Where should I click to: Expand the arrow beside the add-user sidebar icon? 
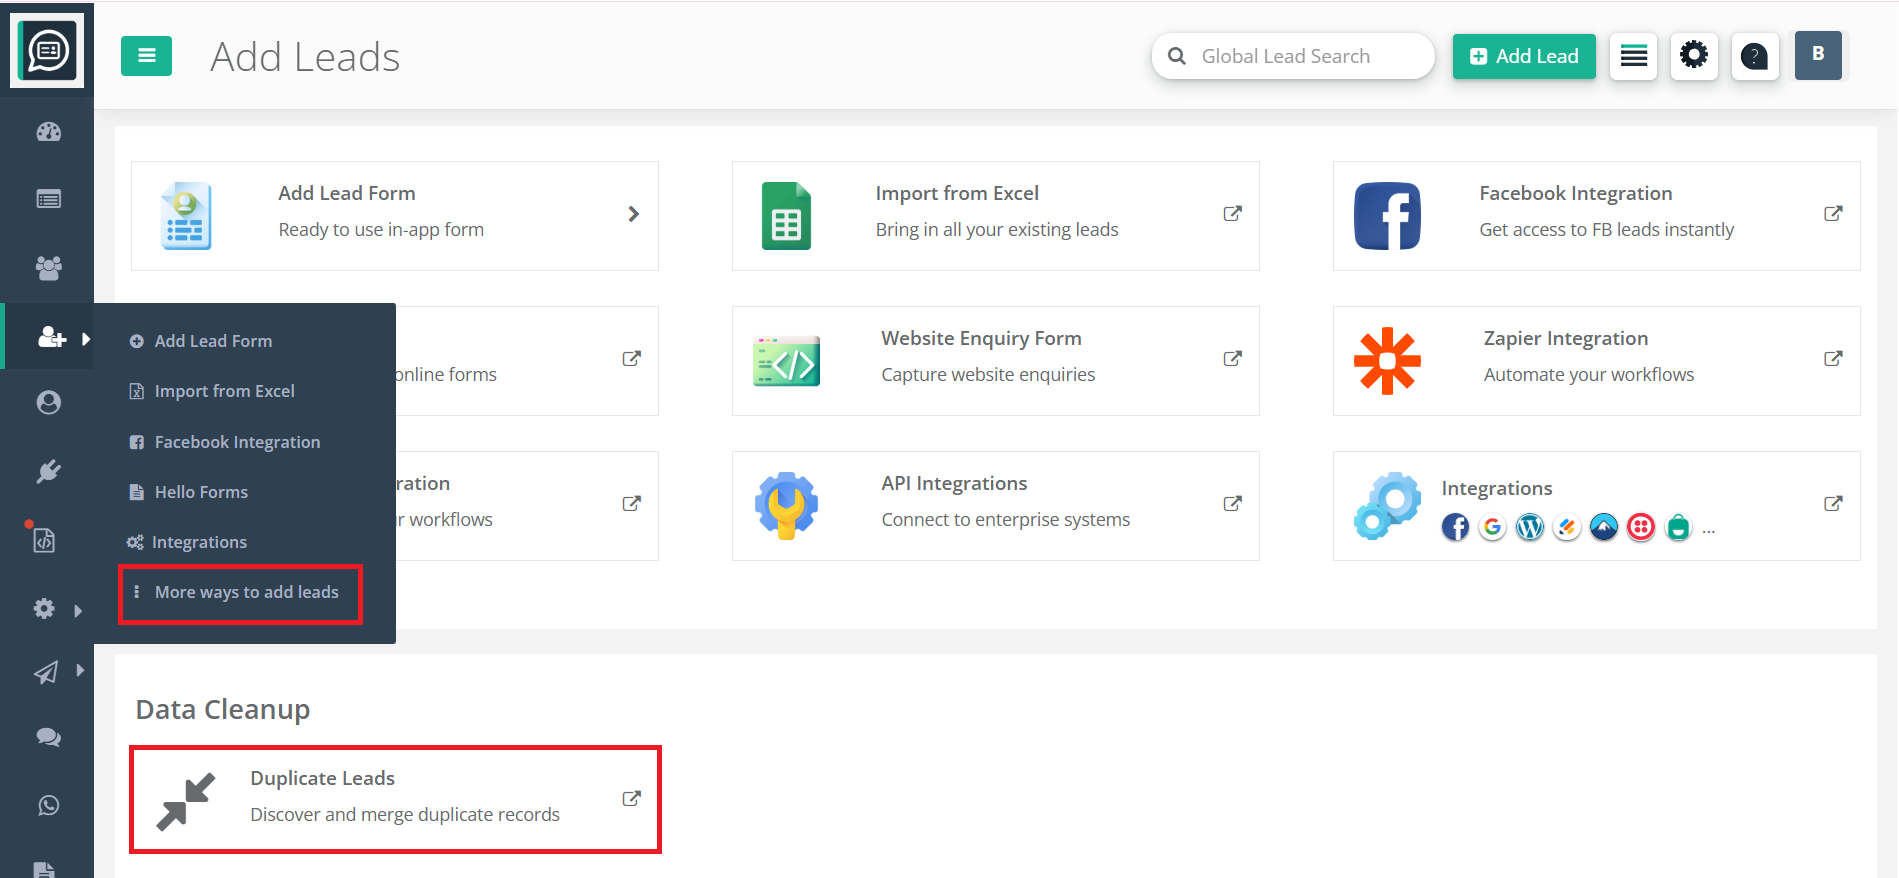pos(86,339)
